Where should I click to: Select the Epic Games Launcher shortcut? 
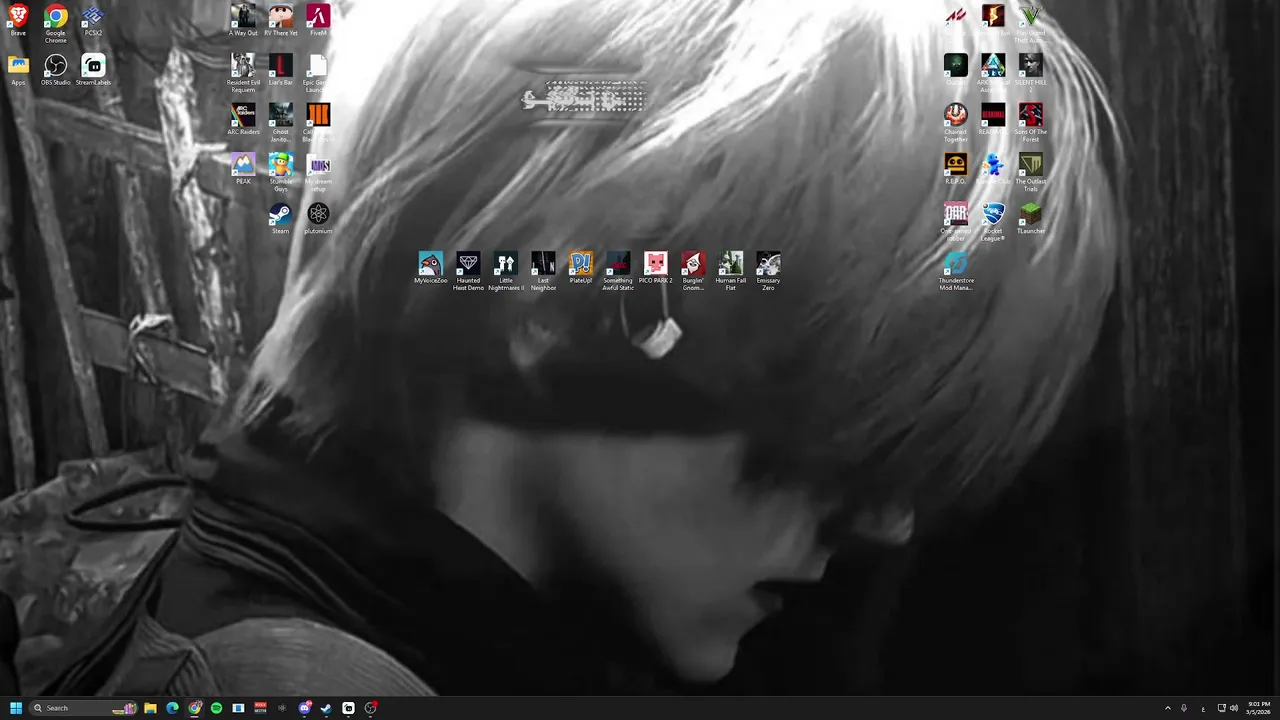coord(318,74)
